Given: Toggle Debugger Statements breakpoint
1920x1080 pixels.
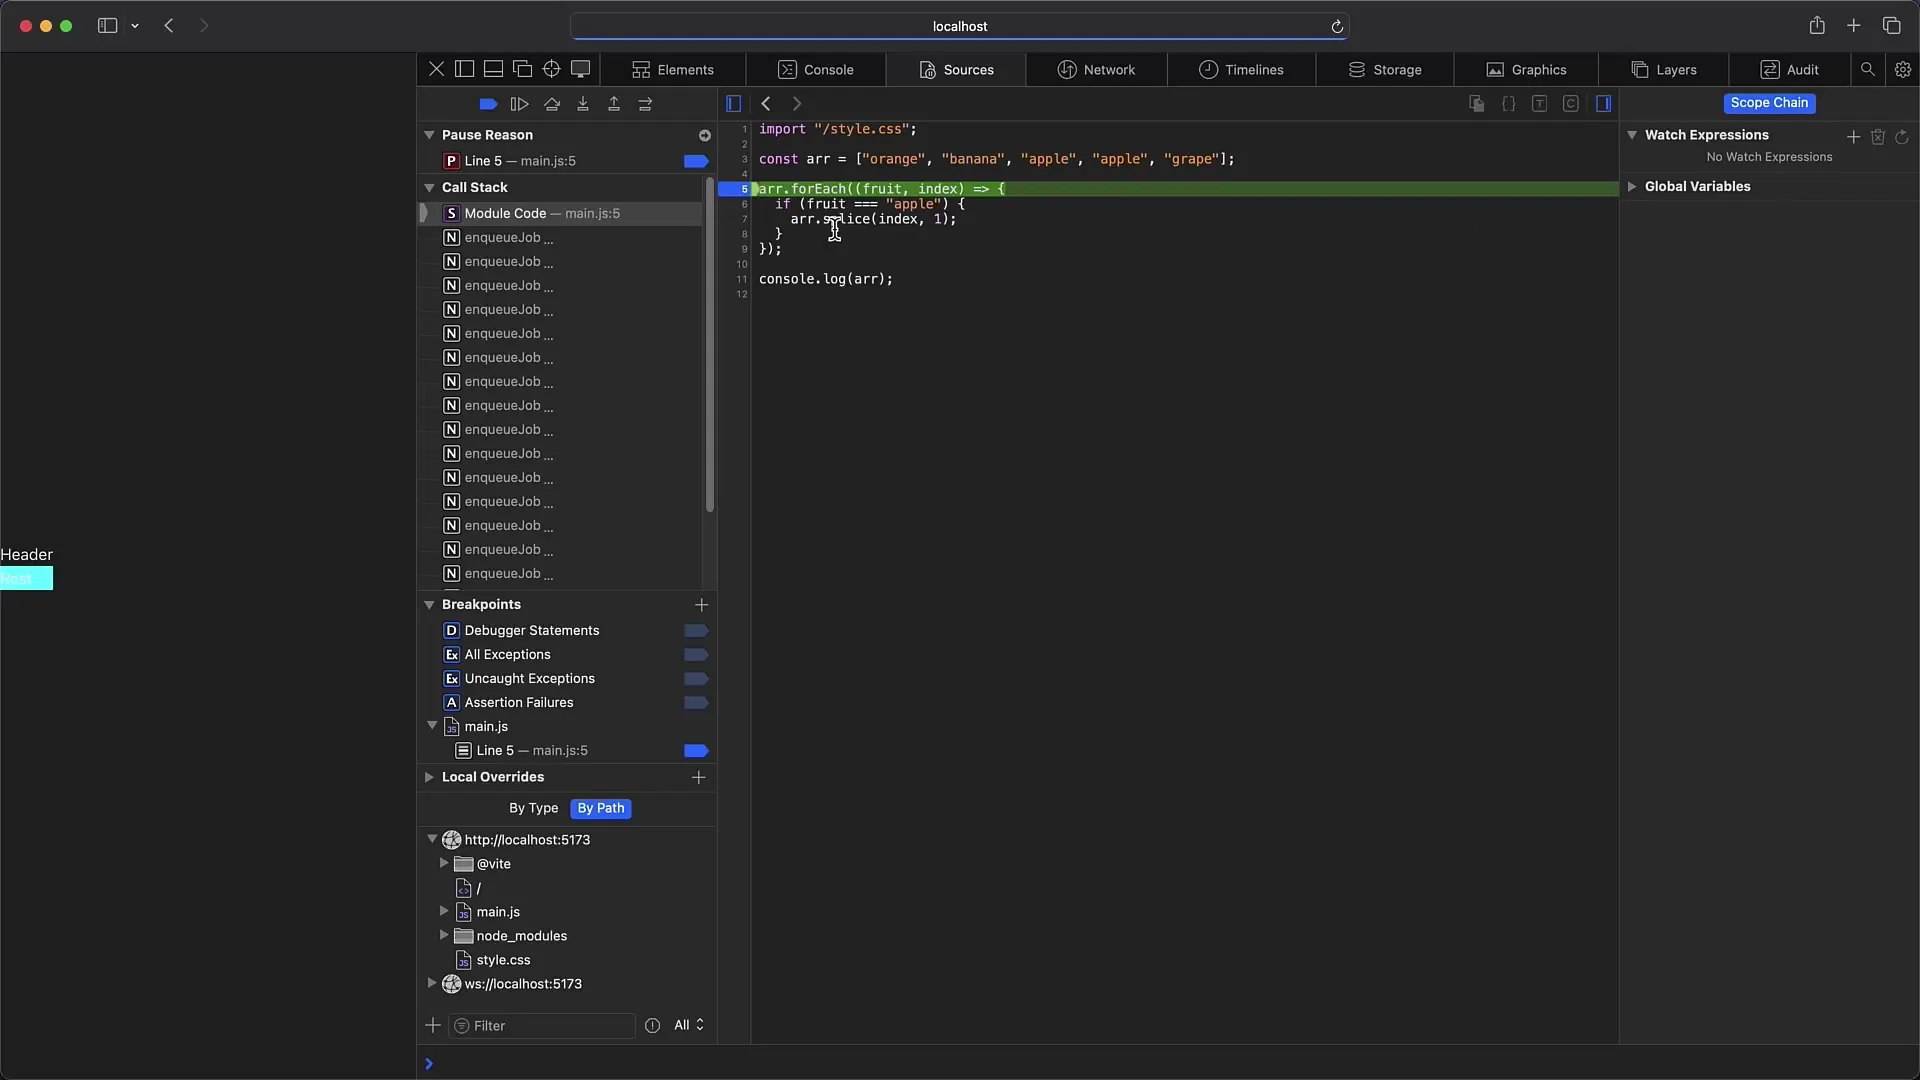Looking at the screenshot, I should (x=696, y=631).
